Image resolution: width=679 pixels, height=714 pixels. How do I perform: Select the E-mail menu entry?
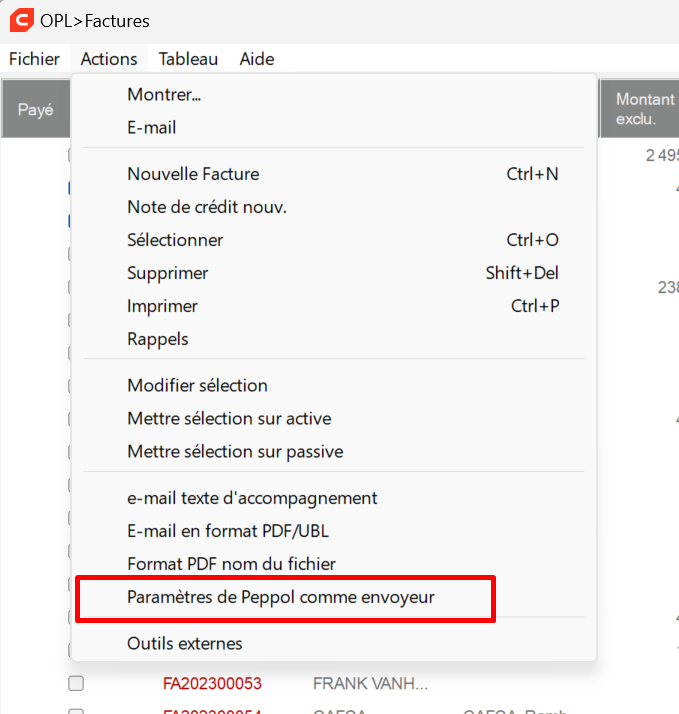click(334, 128)
